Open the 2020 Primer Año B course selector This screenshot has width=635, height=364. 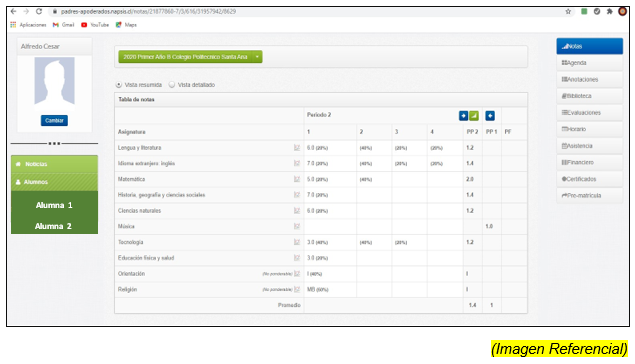pos(185,57)
